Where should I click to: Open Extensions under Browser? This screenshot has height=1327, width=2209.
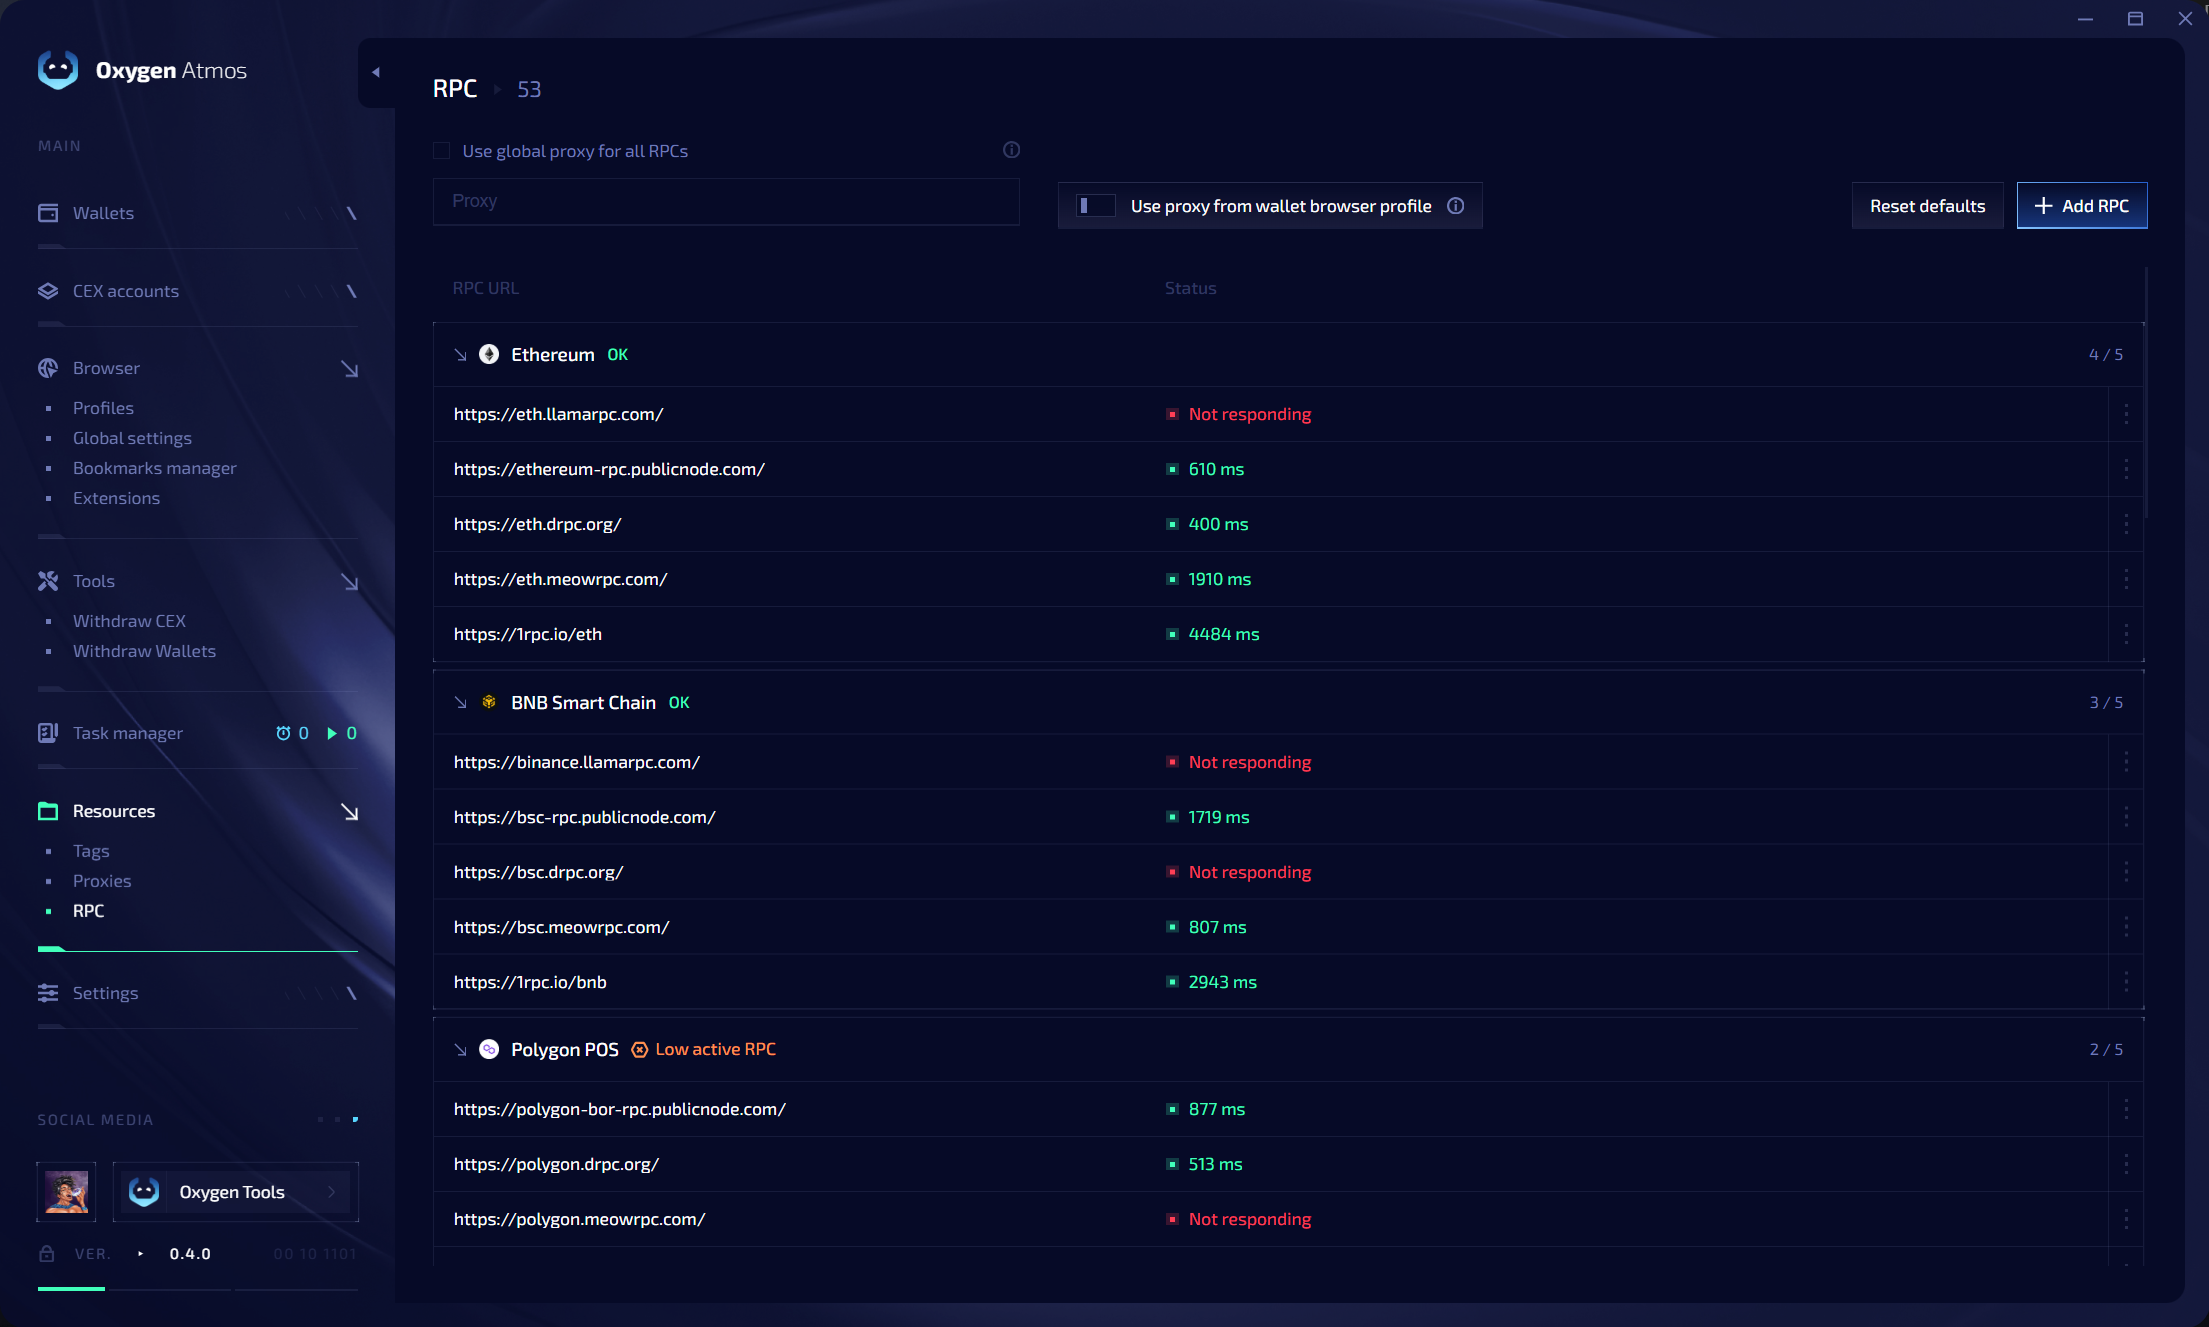[116, 498]
